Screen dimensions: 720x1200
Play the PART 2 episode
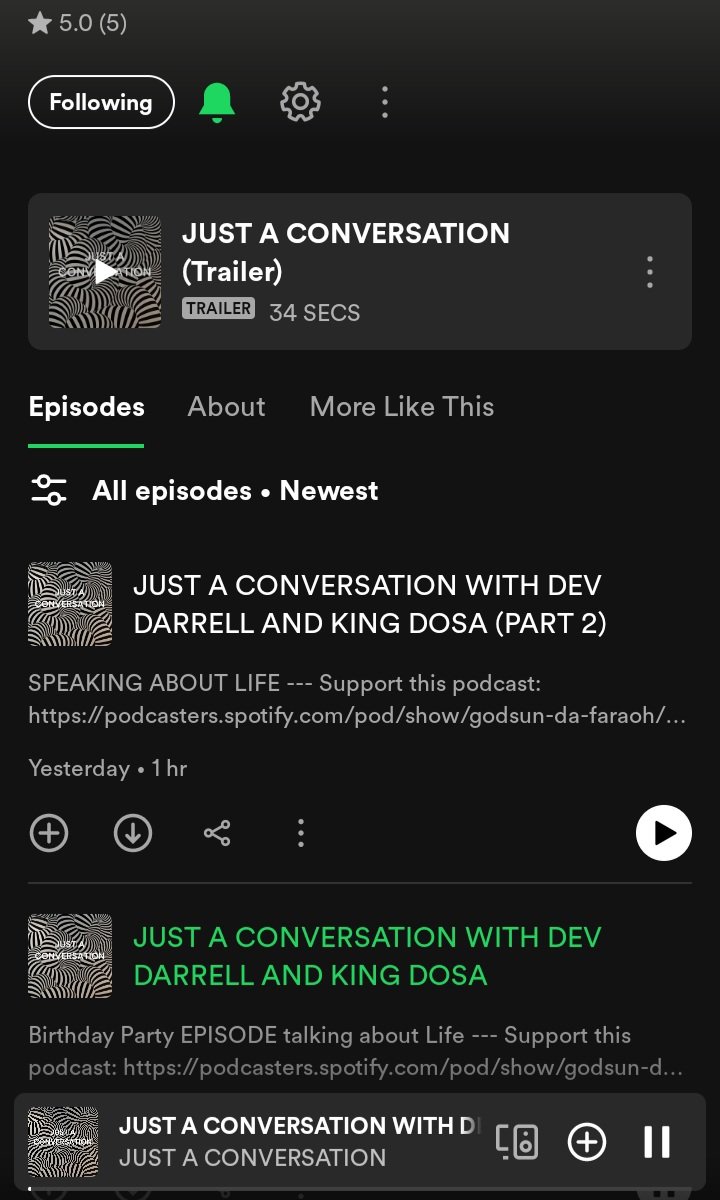coord(664,833)
